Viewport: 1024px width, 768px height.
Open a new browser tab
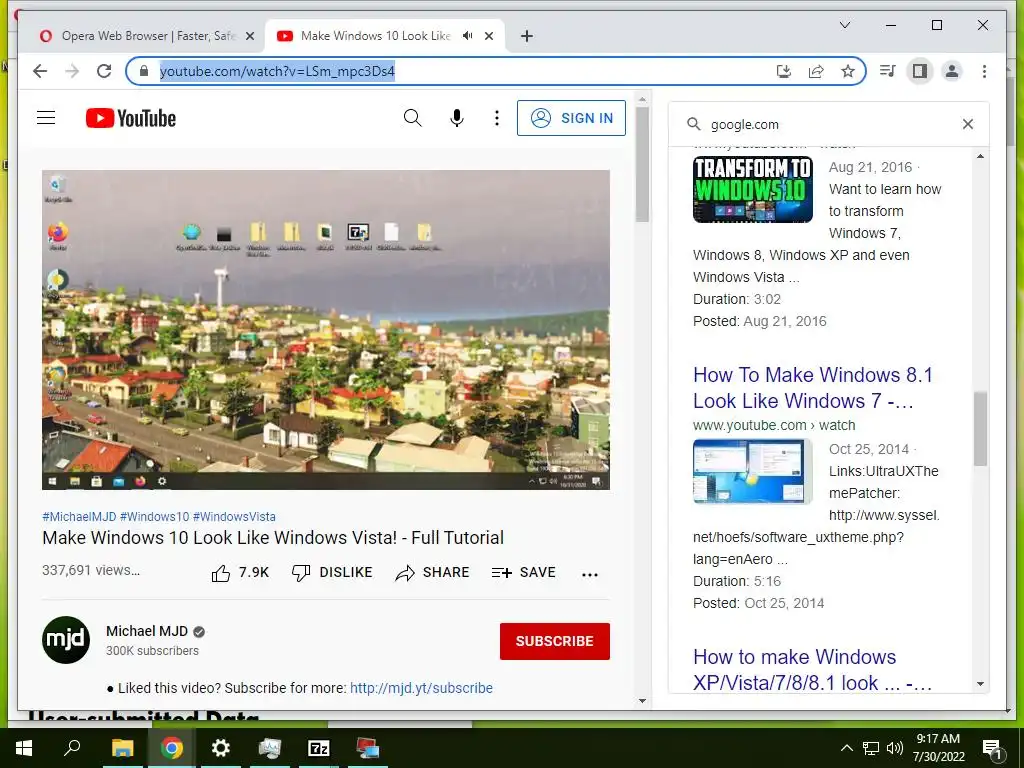pos(526,36)
